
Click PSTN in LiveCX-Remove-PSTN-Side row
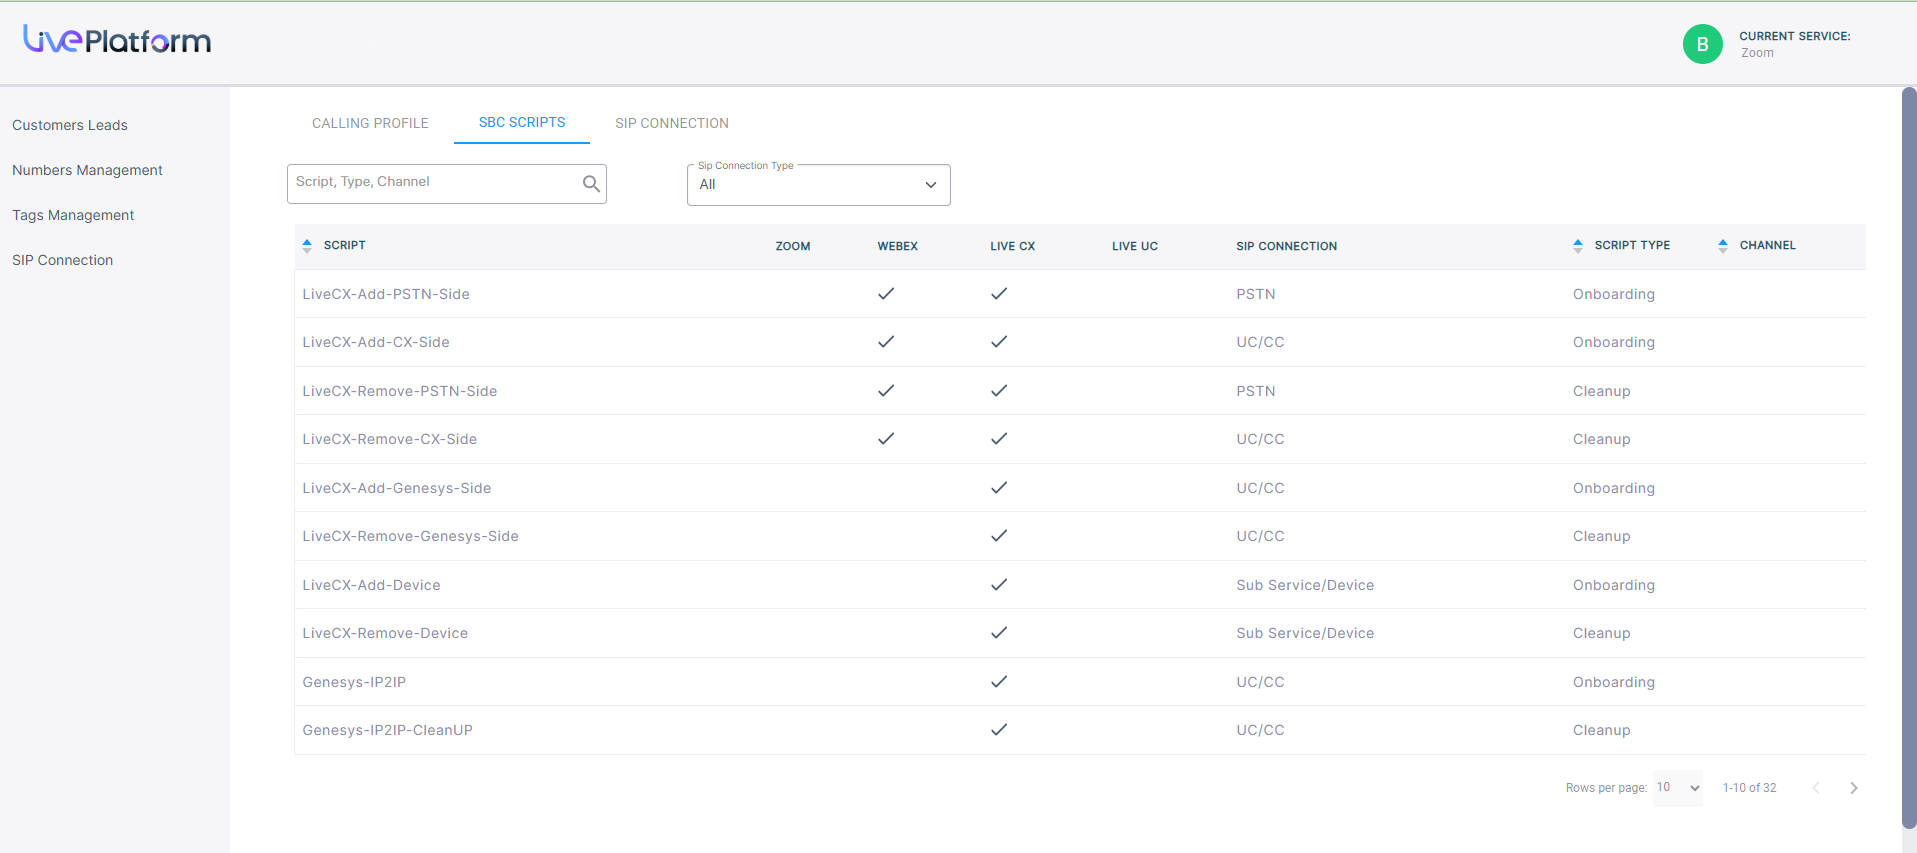[1256, 391]
